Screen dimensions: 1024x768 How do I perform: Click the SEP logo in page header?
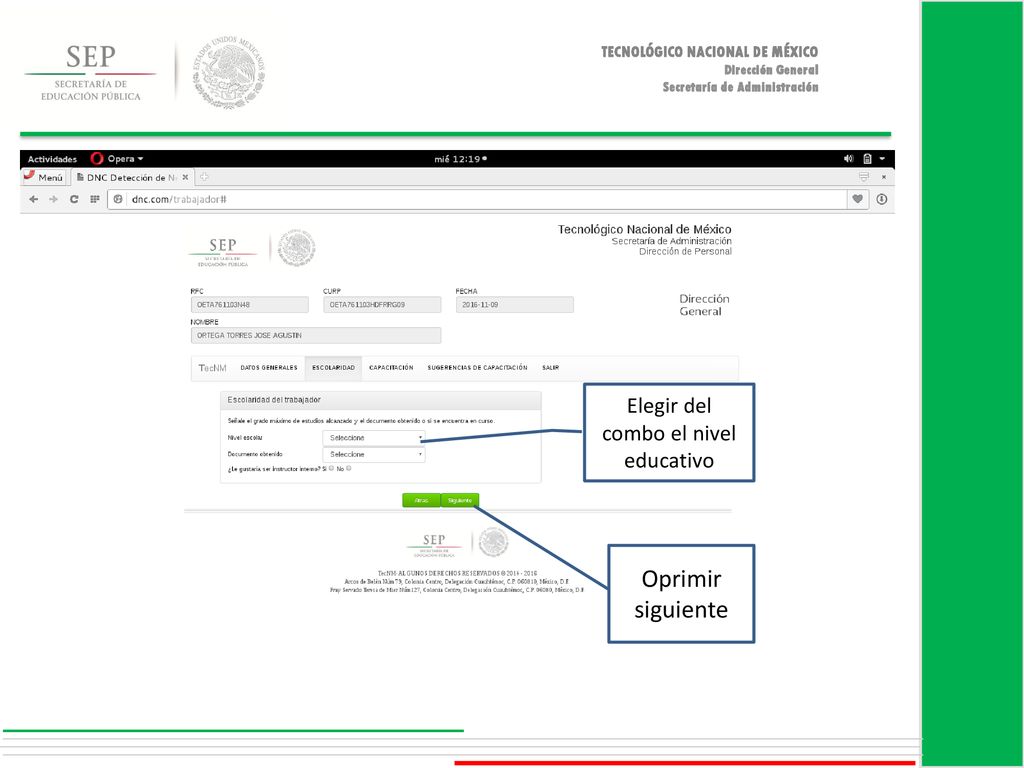(x=223, y=251)
